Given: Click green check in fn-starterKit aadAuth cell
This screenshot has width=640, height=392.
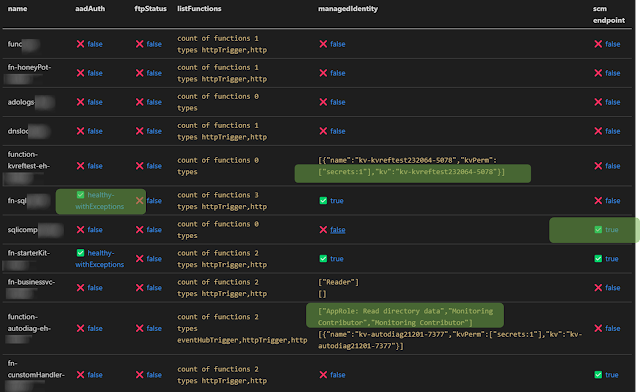Looking at the screenshot, I should tap(80, 253).
